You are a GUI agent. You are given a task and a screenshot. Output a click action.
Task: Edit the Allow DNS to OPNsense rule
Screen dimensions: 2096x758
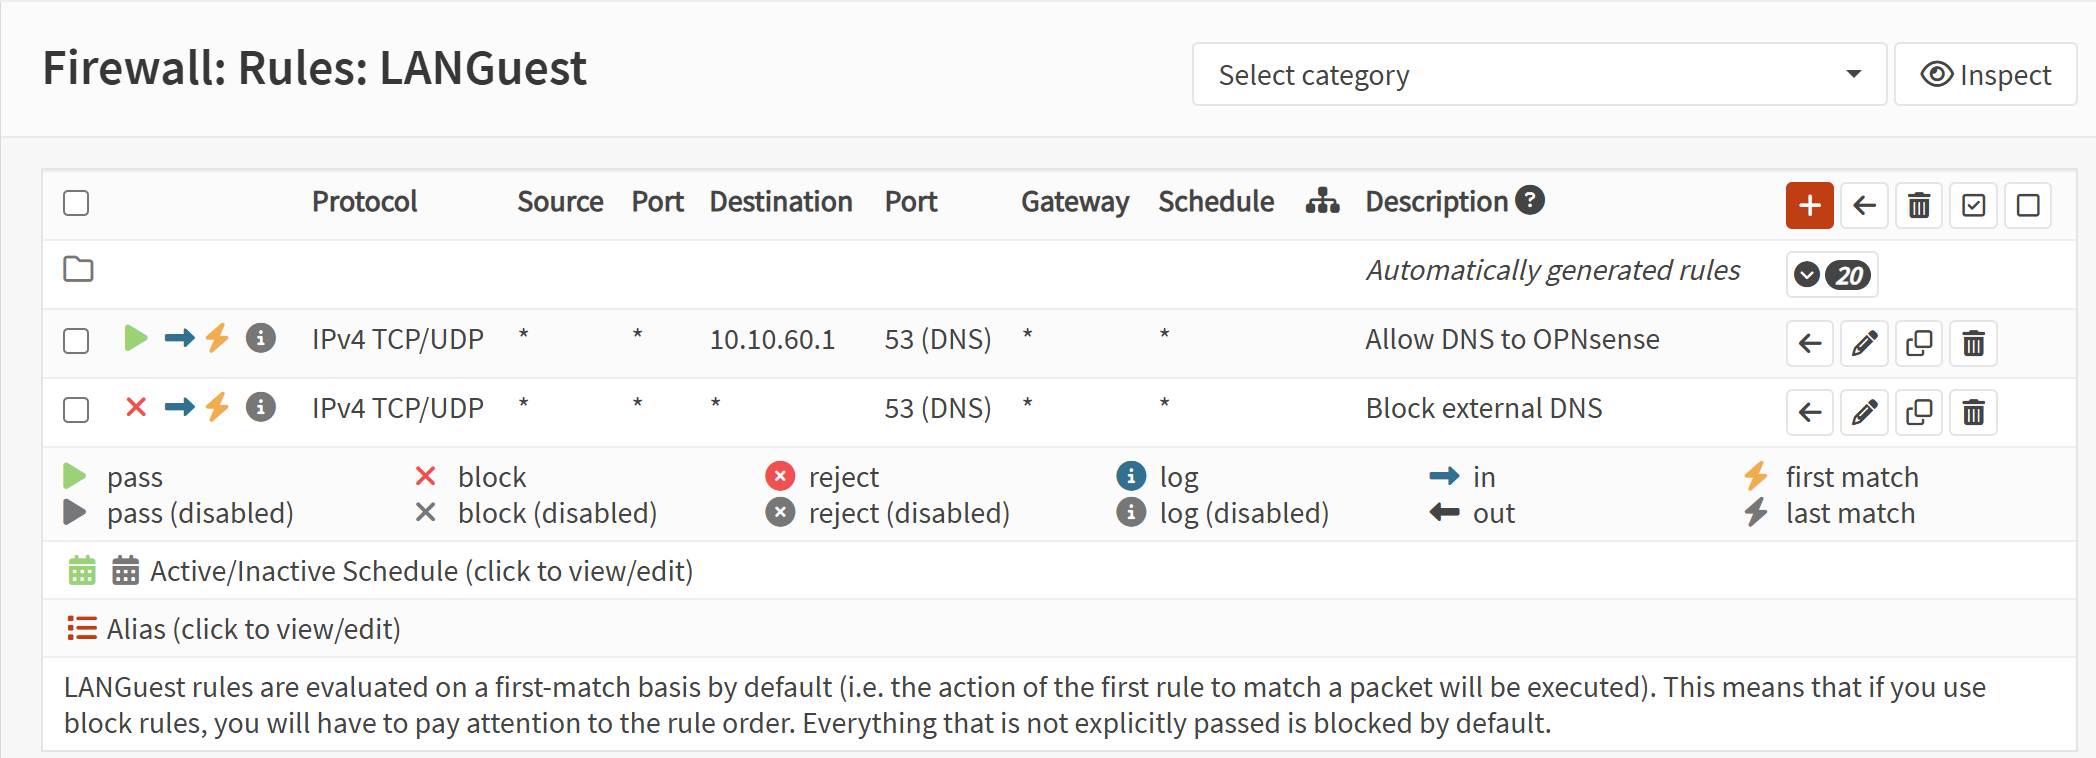[1864, 343]
